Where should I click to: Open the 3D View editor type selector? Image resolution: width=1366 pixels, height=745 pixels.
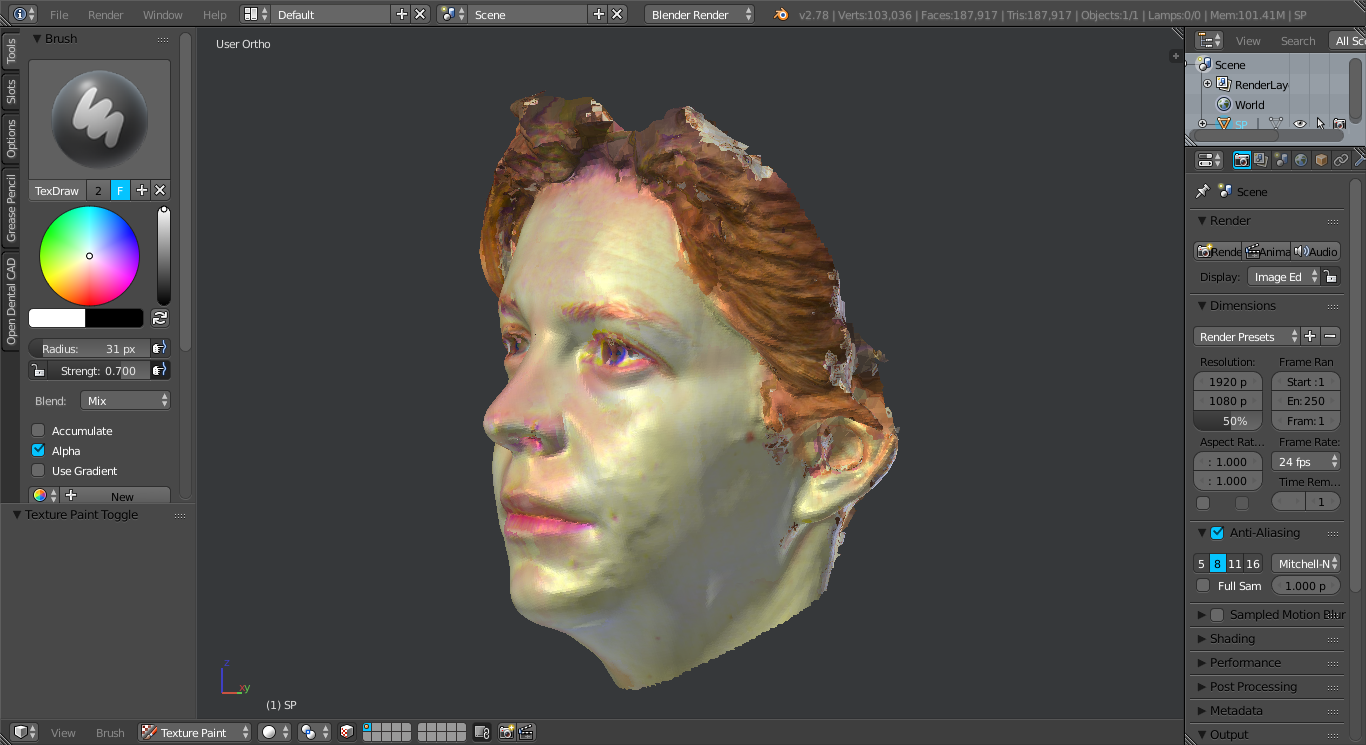[24, 732]
